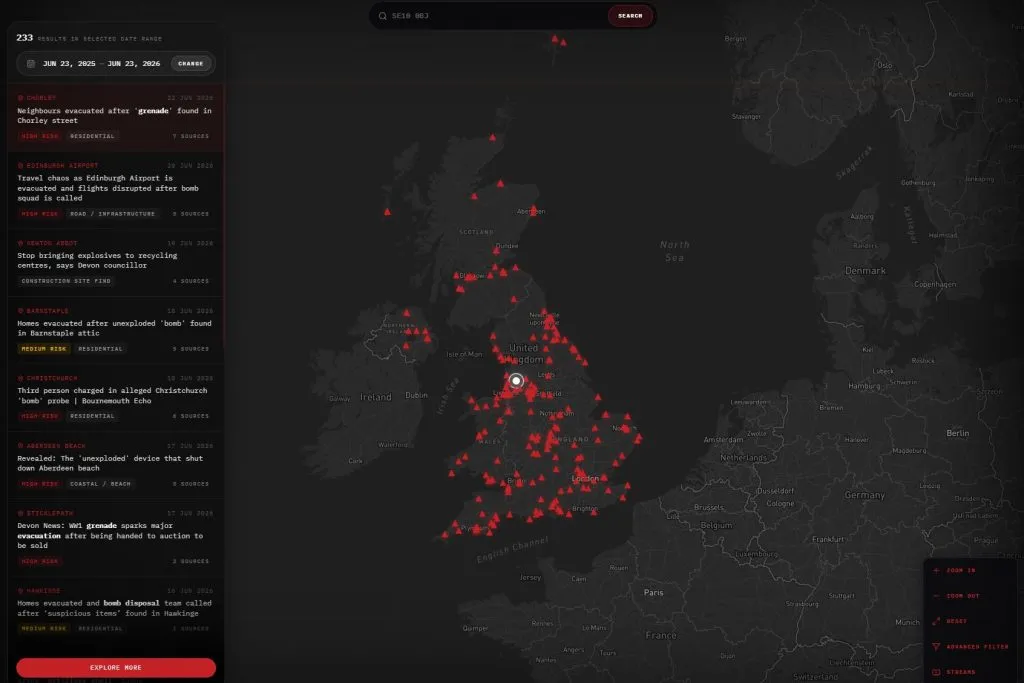
Task: Click the magnifier icon in the search bar
Action: point(383,16)
